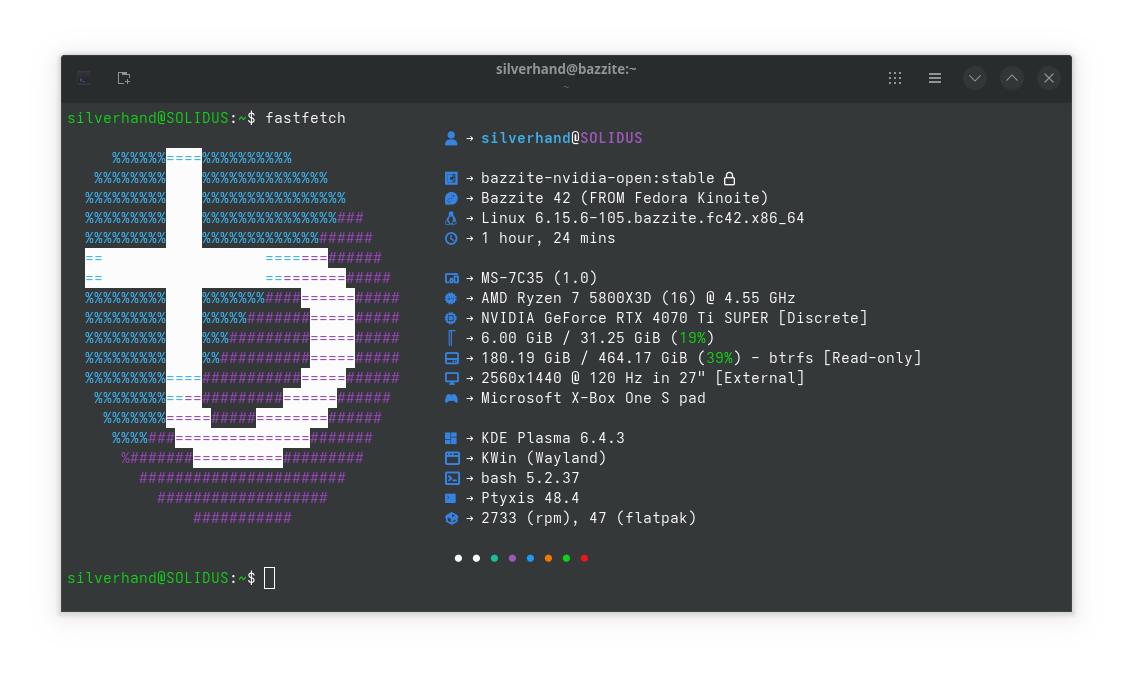Click the 2733 (rpm), 47 (flatpak) line

[589, 518]
